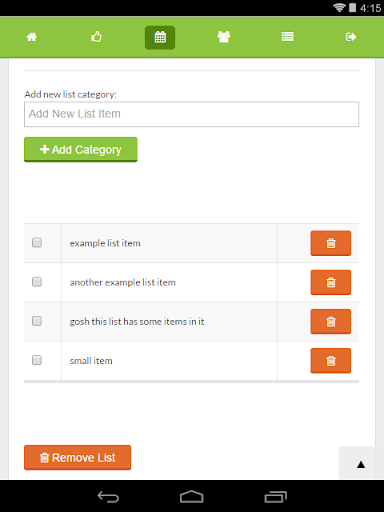
Task: Open the group people icon
Action: click(224, 37)
